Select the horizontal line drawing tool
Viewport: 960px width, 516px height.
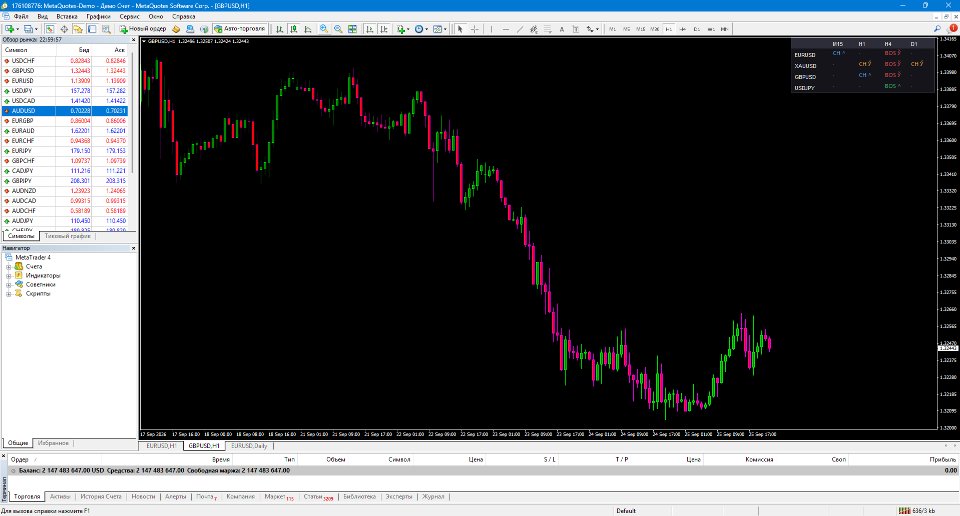506,29
